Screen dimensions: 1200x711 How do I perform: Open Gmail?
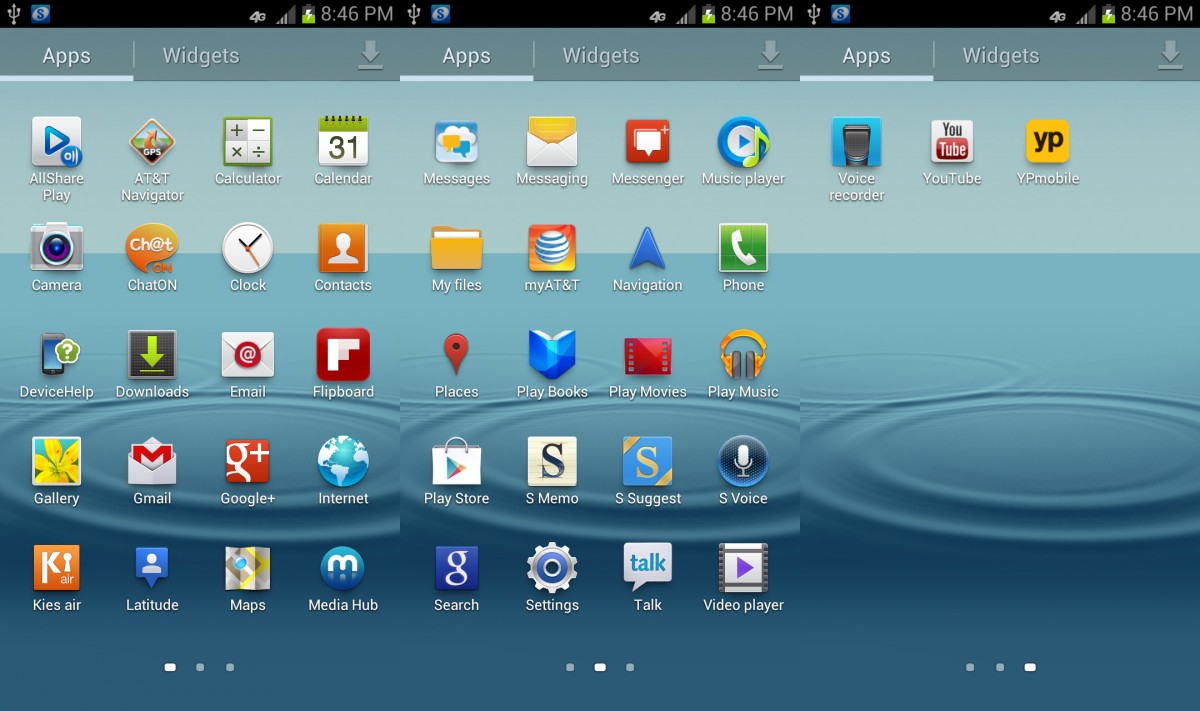click(152, 461)
